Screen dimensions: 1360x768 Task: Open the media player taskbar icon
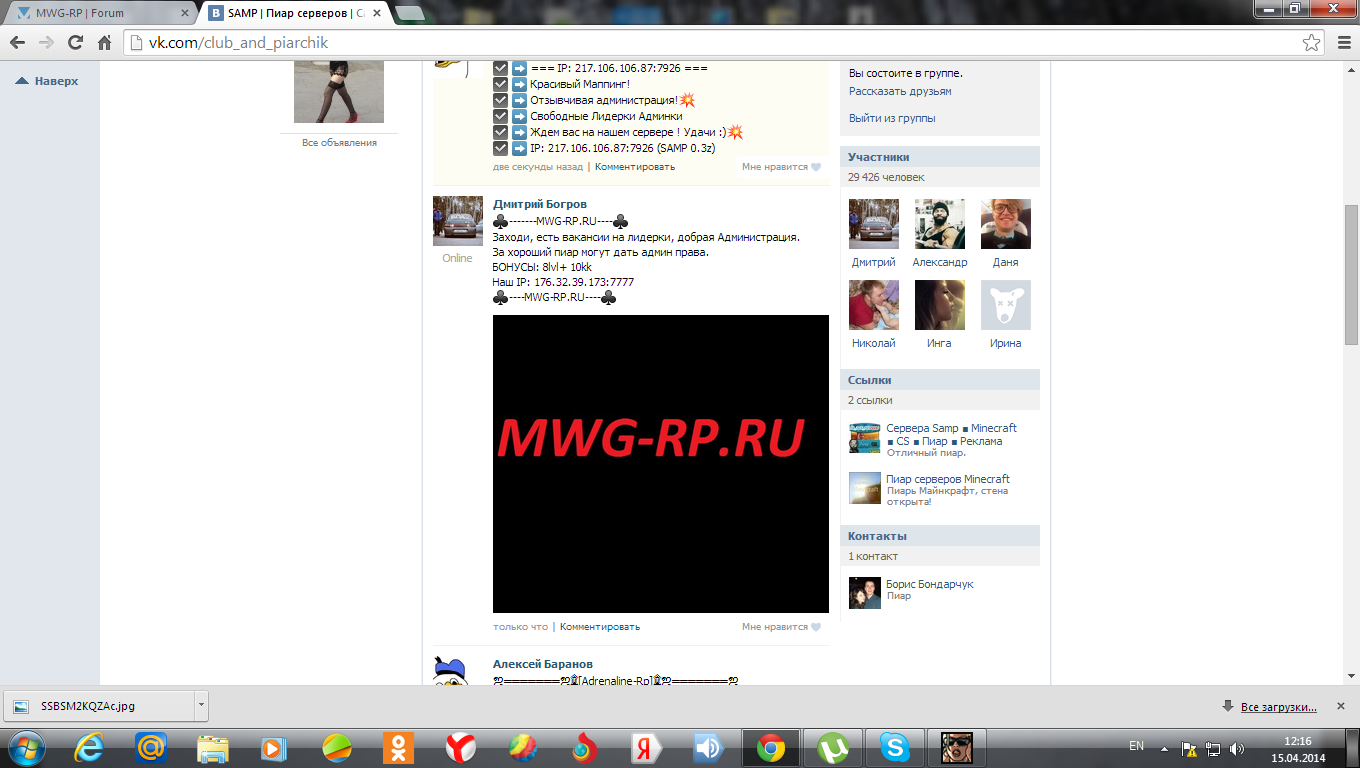tap(274, 748)
